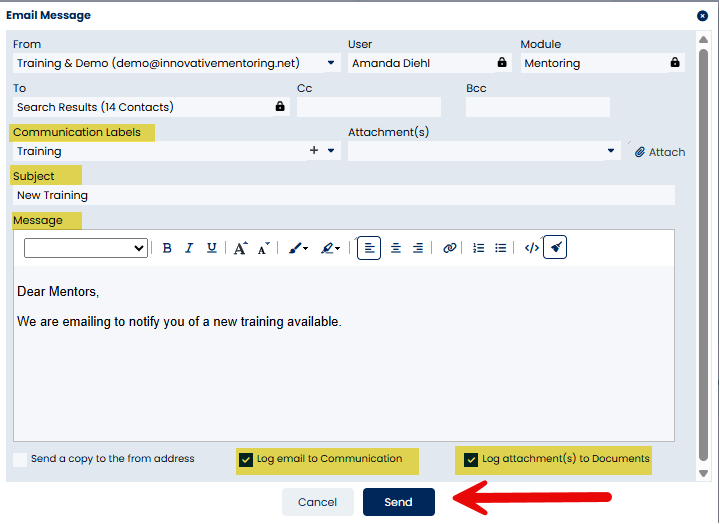Click the Search Results (14 Contacts) text
Screen dimensions: 720x524
95,107
